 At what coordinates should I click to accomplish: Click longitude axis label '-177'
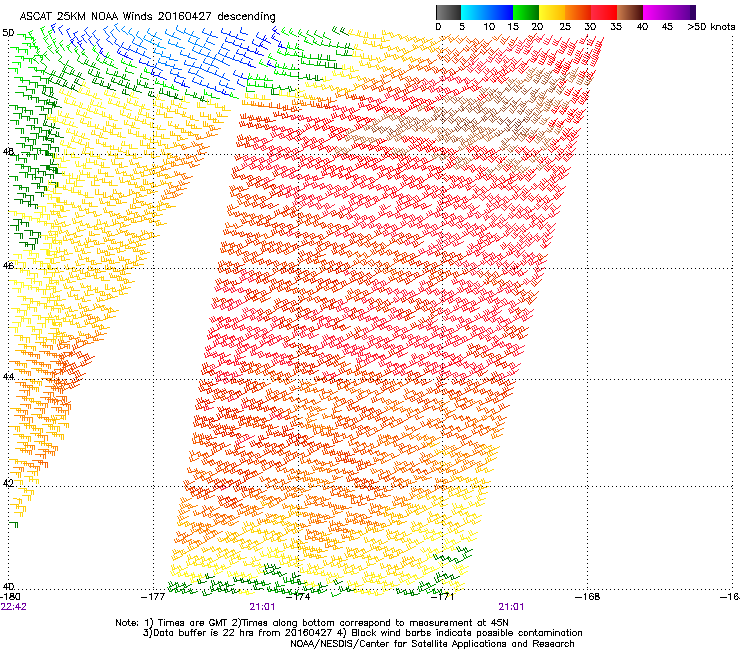[153, 597]
